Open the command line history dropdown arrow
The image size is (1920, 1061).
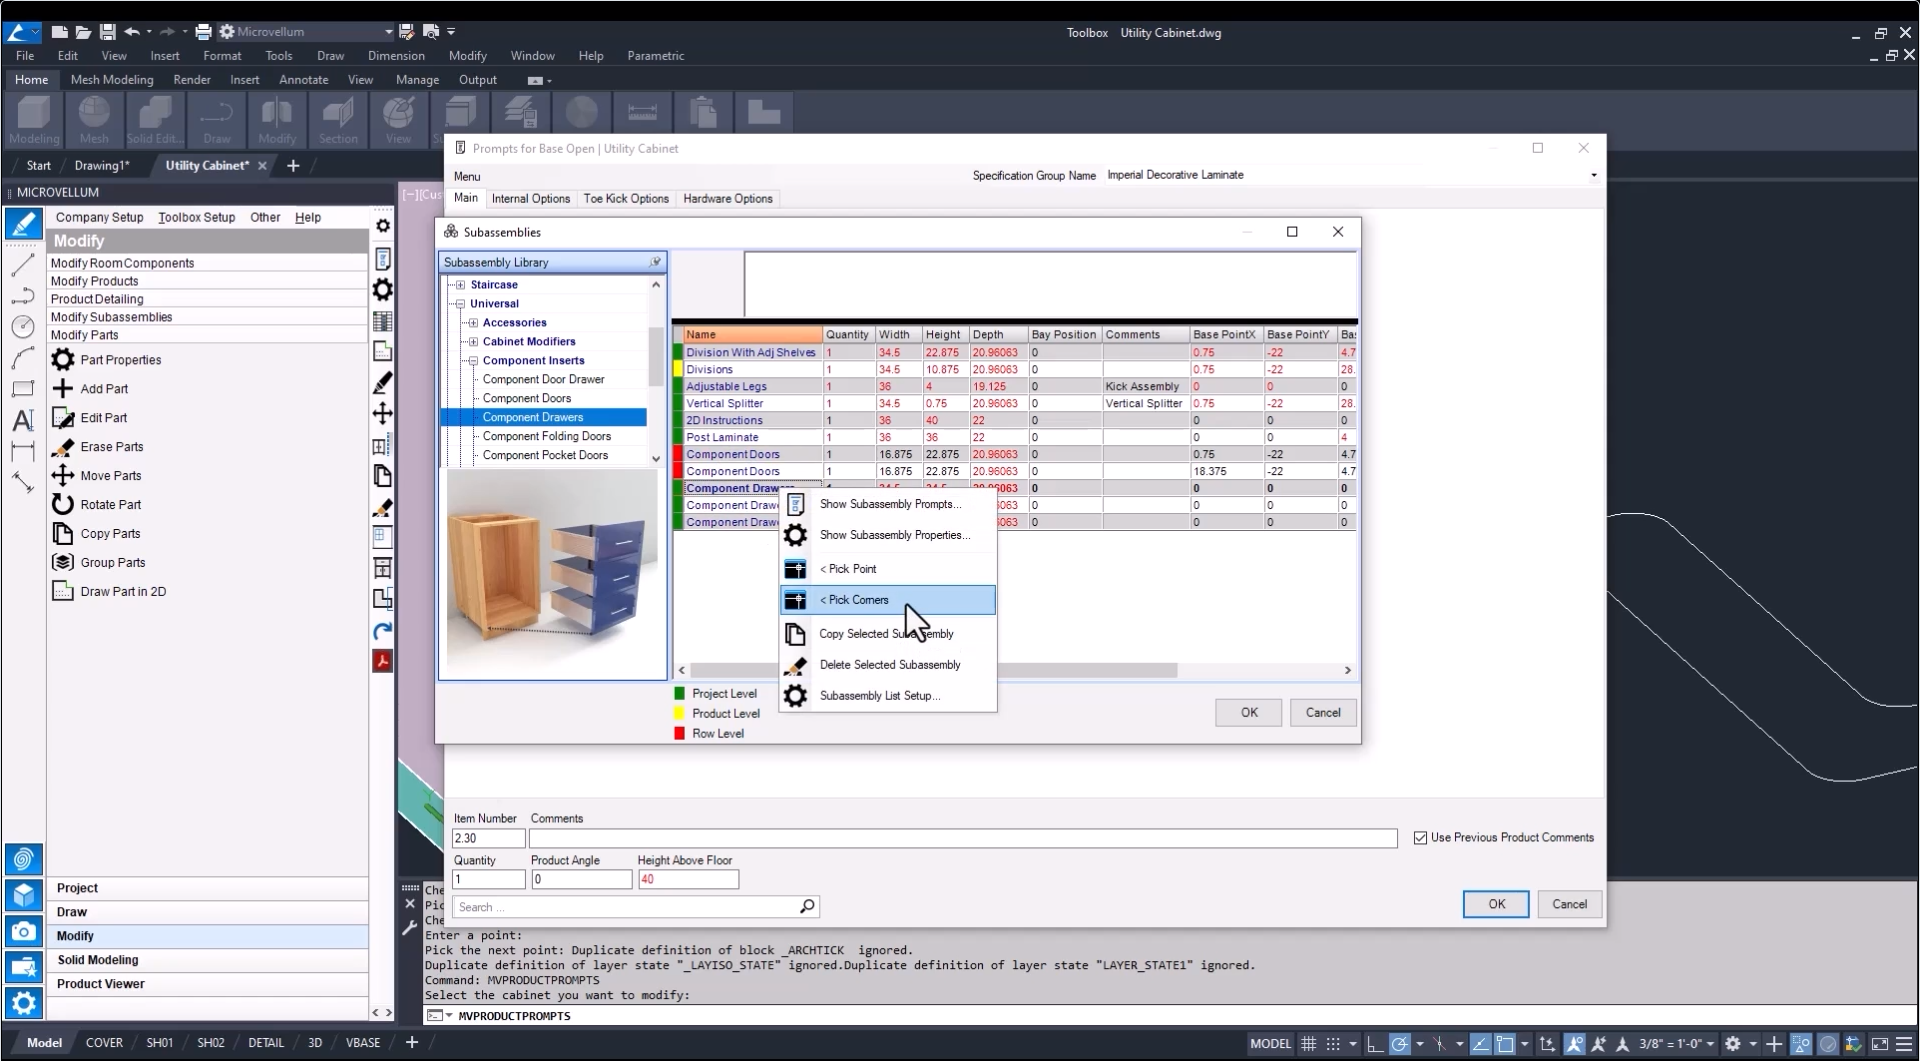point(449,1016)
